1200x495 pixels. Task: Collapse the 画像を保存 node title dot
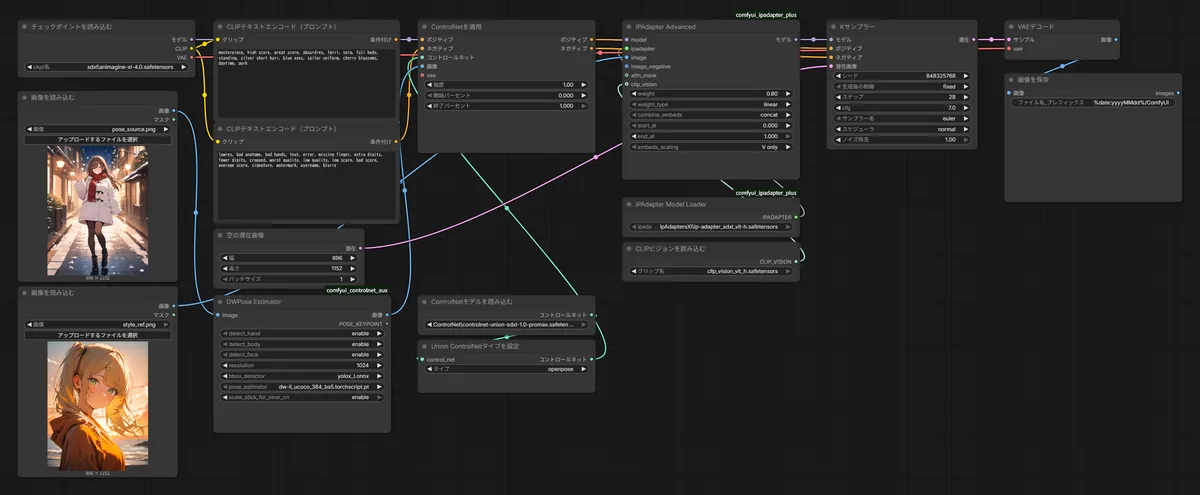tap(1011, 80)
